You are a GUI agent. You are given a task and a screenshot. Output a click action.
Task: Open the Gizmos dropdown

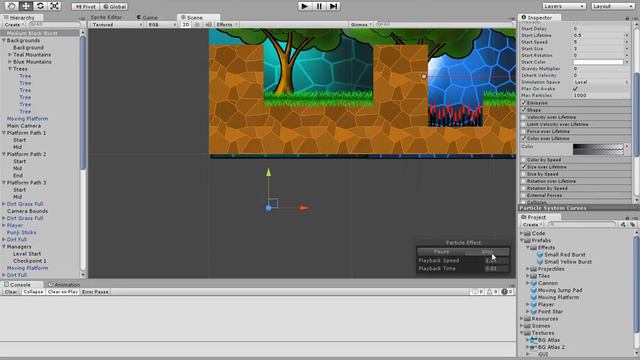[361, 24]
